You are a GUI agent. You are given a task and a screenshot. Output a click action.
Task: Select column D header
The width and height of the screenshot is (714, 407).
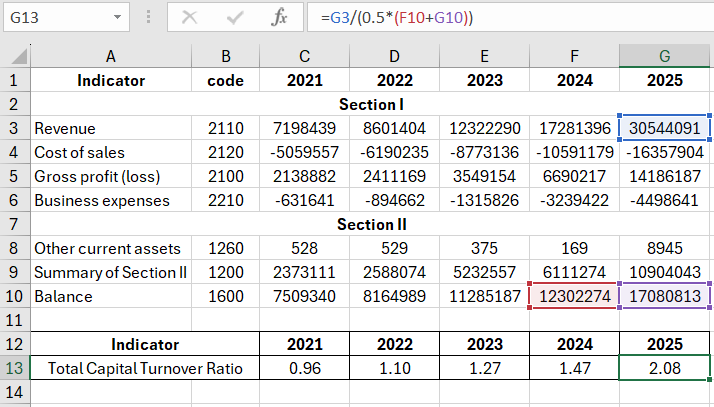(394, 56)
